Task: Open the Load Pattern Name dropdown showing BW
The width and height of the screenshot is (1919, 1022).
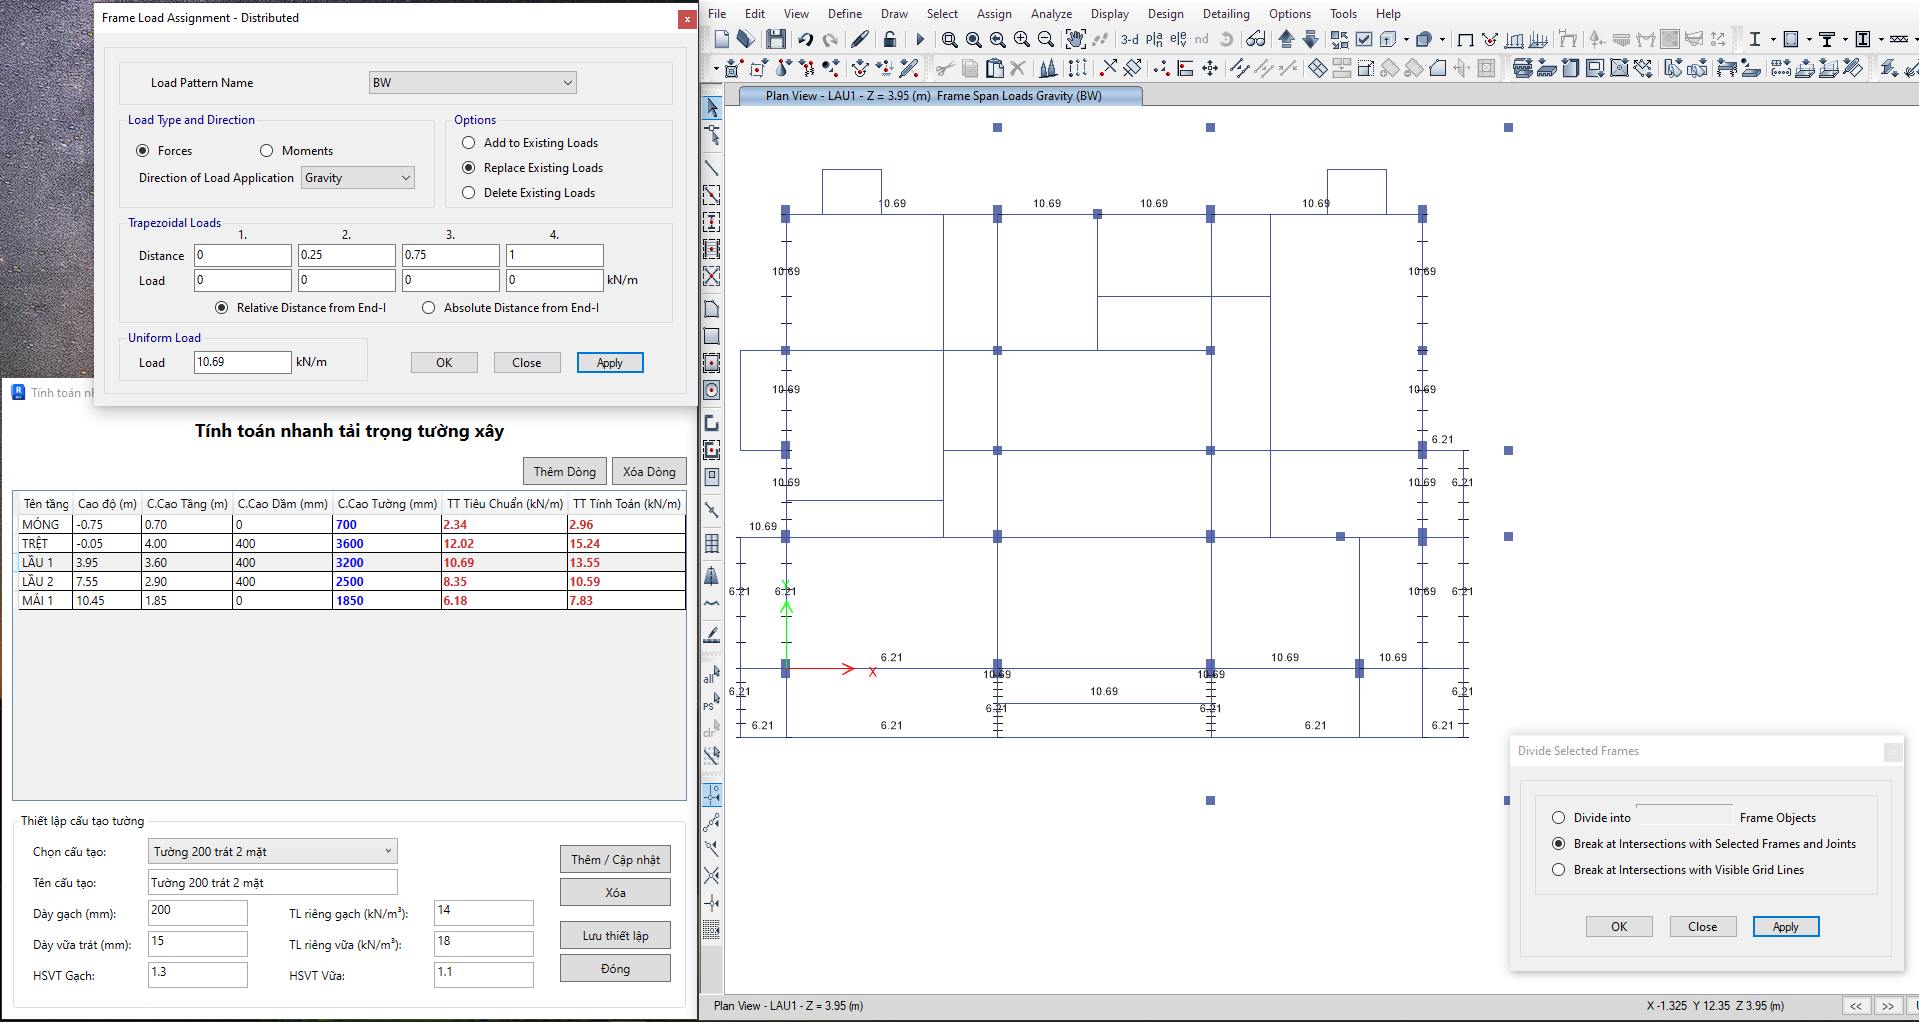Action: click(x=473, y=83)
